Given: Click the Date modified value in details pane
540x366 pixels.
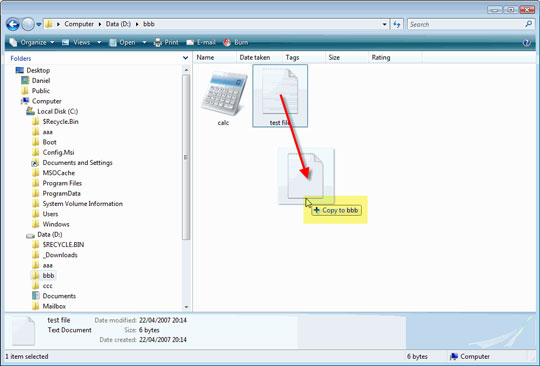Looking at the screenshot, I should coord(163,320).
